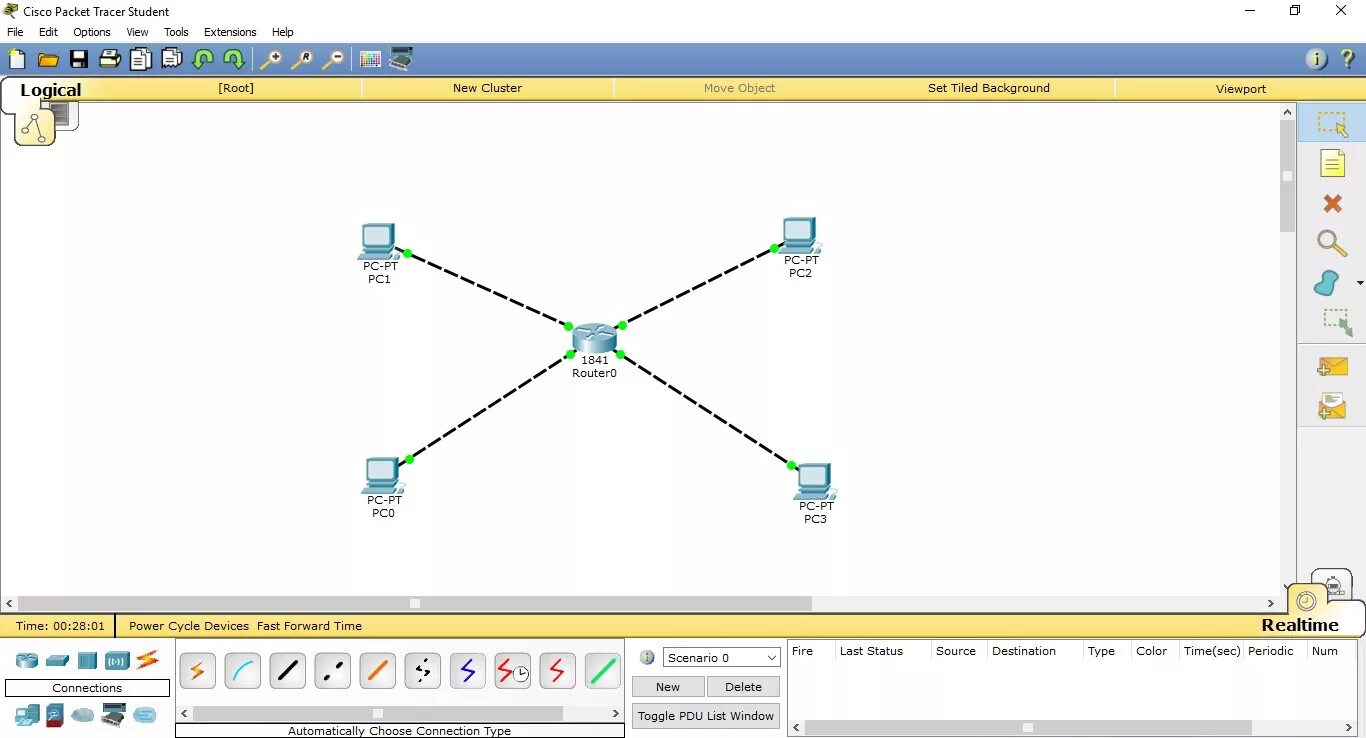This screenshot has height=738, width=1366.
Task: Save the network with the floppy icon
Action: [x=78, y=60]
